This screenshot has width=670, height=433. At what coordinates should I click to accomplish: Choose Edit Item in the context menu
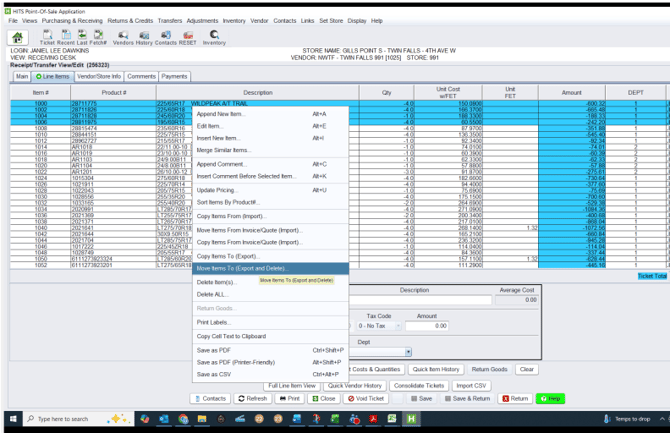270,126
